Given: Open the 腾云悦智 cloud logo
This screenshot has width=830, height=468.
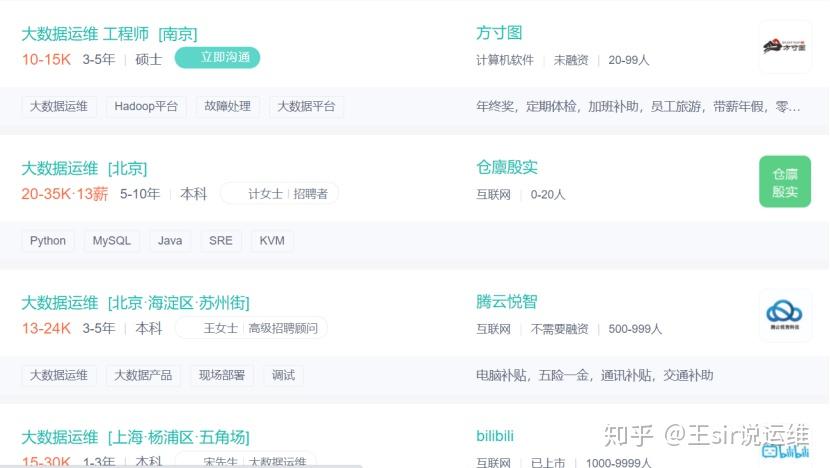Looking at the screenshot, I should coord(784,316).
